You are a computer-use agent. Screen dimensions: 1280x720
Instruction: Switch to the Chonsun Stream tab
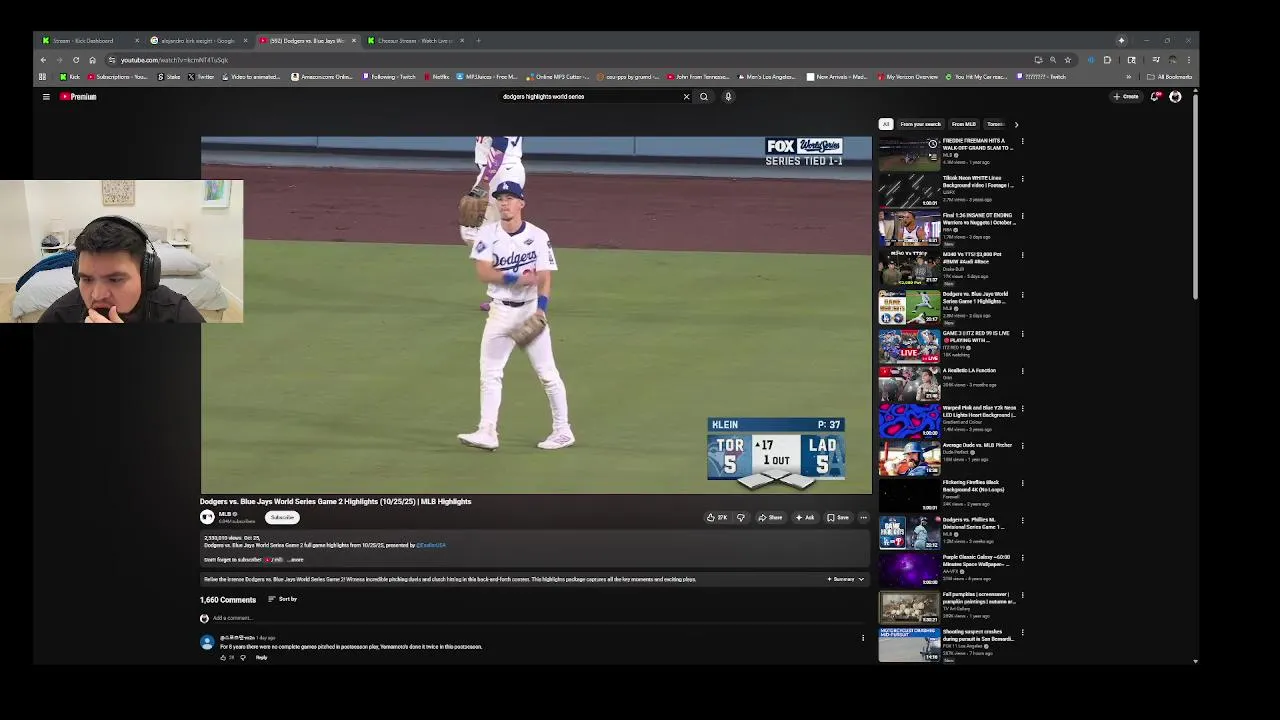coord(415,41)
